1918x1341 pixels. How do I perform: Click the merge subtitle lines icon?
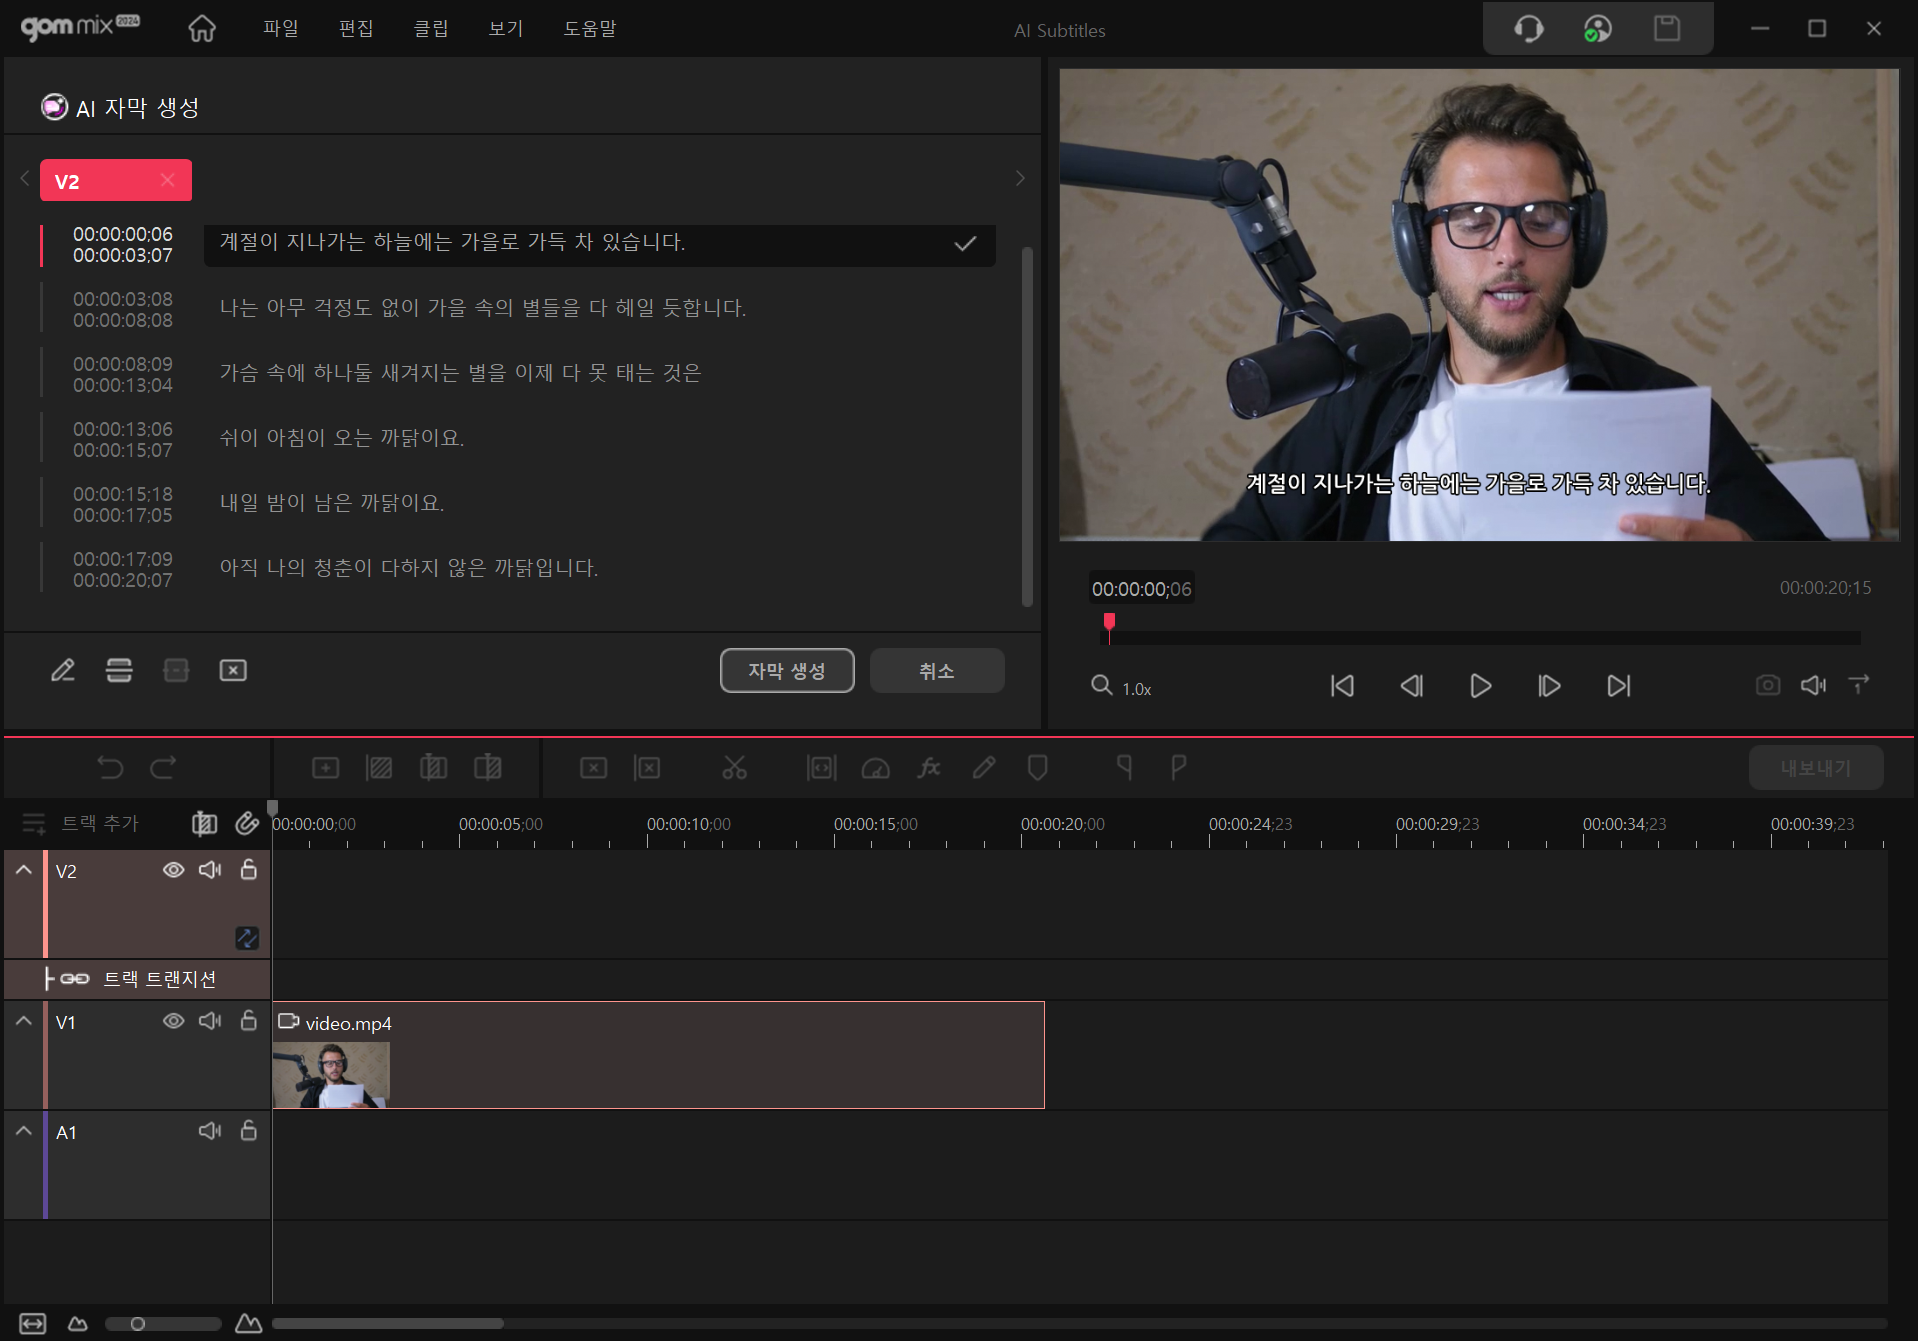pos(119,670)
